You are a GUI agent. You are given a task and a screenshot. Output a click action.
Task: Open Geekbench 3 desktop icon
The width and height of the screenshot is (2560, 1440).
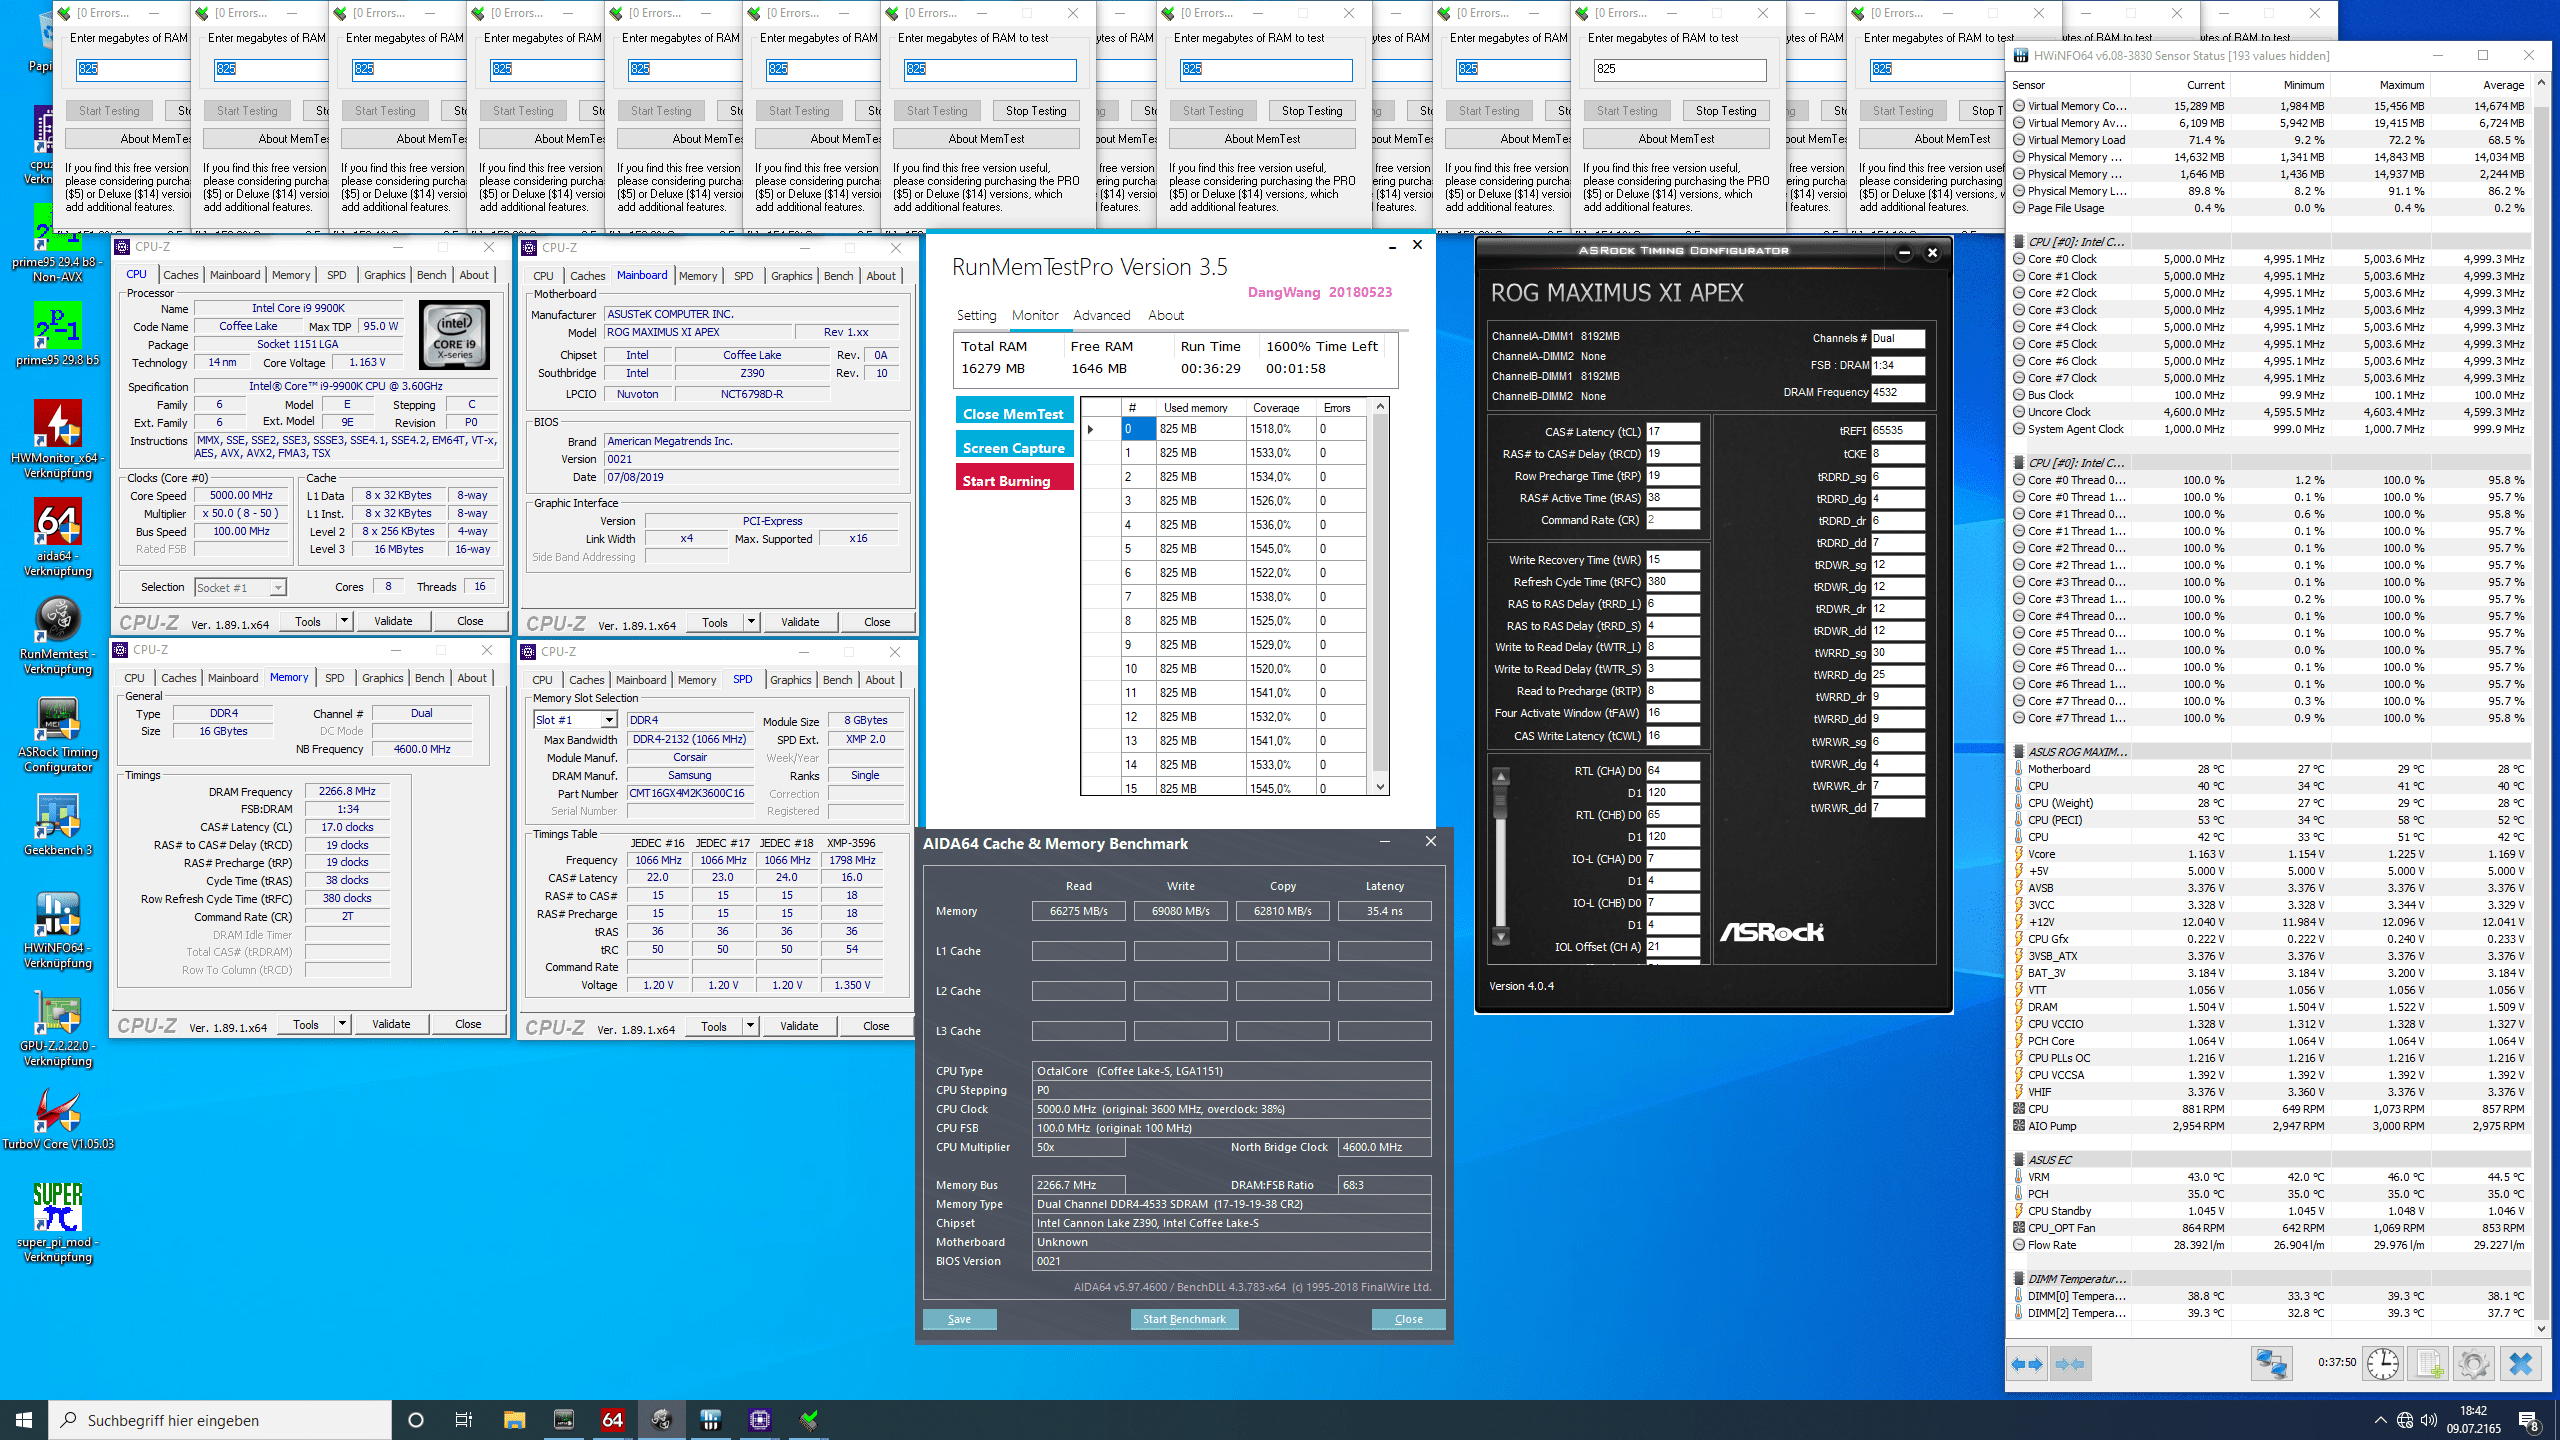coord(57,825)
